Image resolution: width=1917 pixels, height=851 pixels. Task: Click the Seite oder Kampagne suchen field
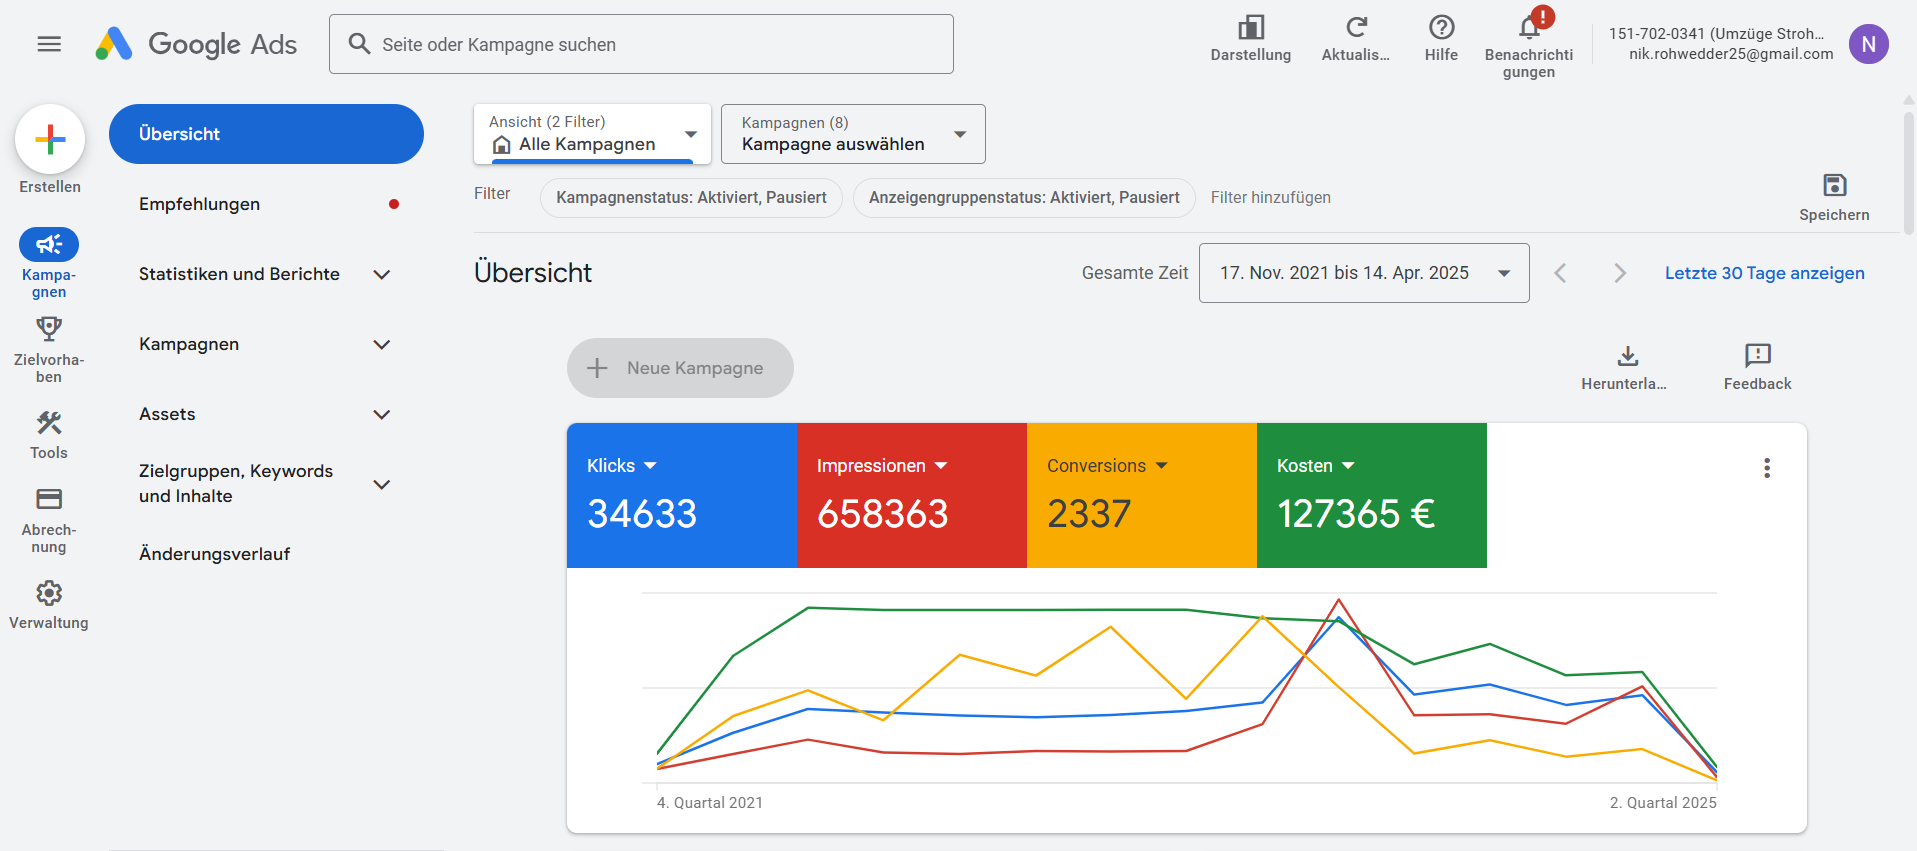point(641,44)
